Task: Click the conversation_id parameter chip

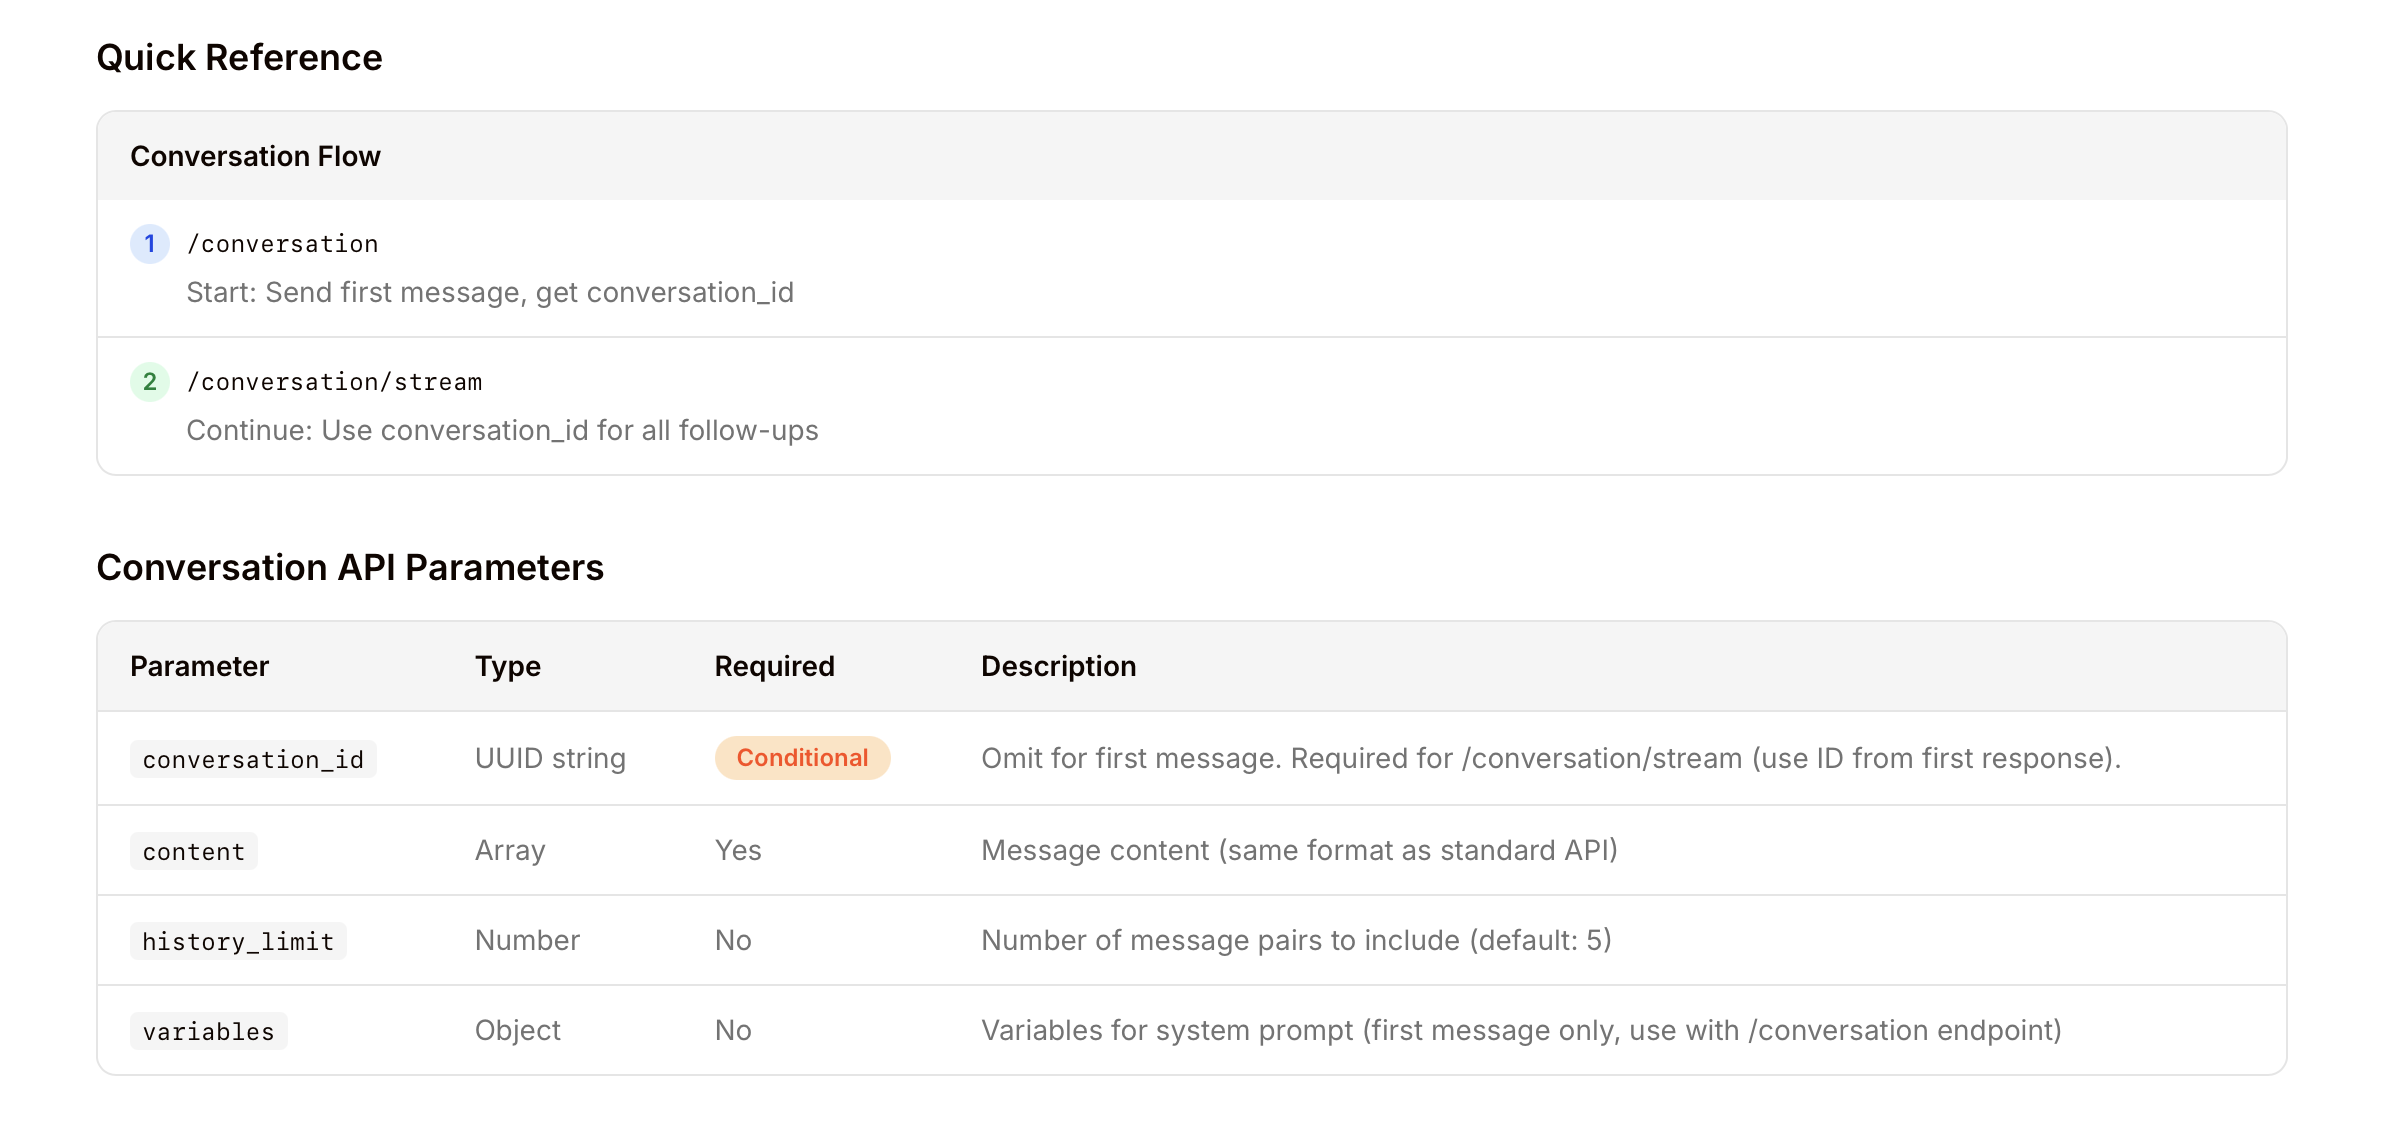Action: (x=253, y=759)
